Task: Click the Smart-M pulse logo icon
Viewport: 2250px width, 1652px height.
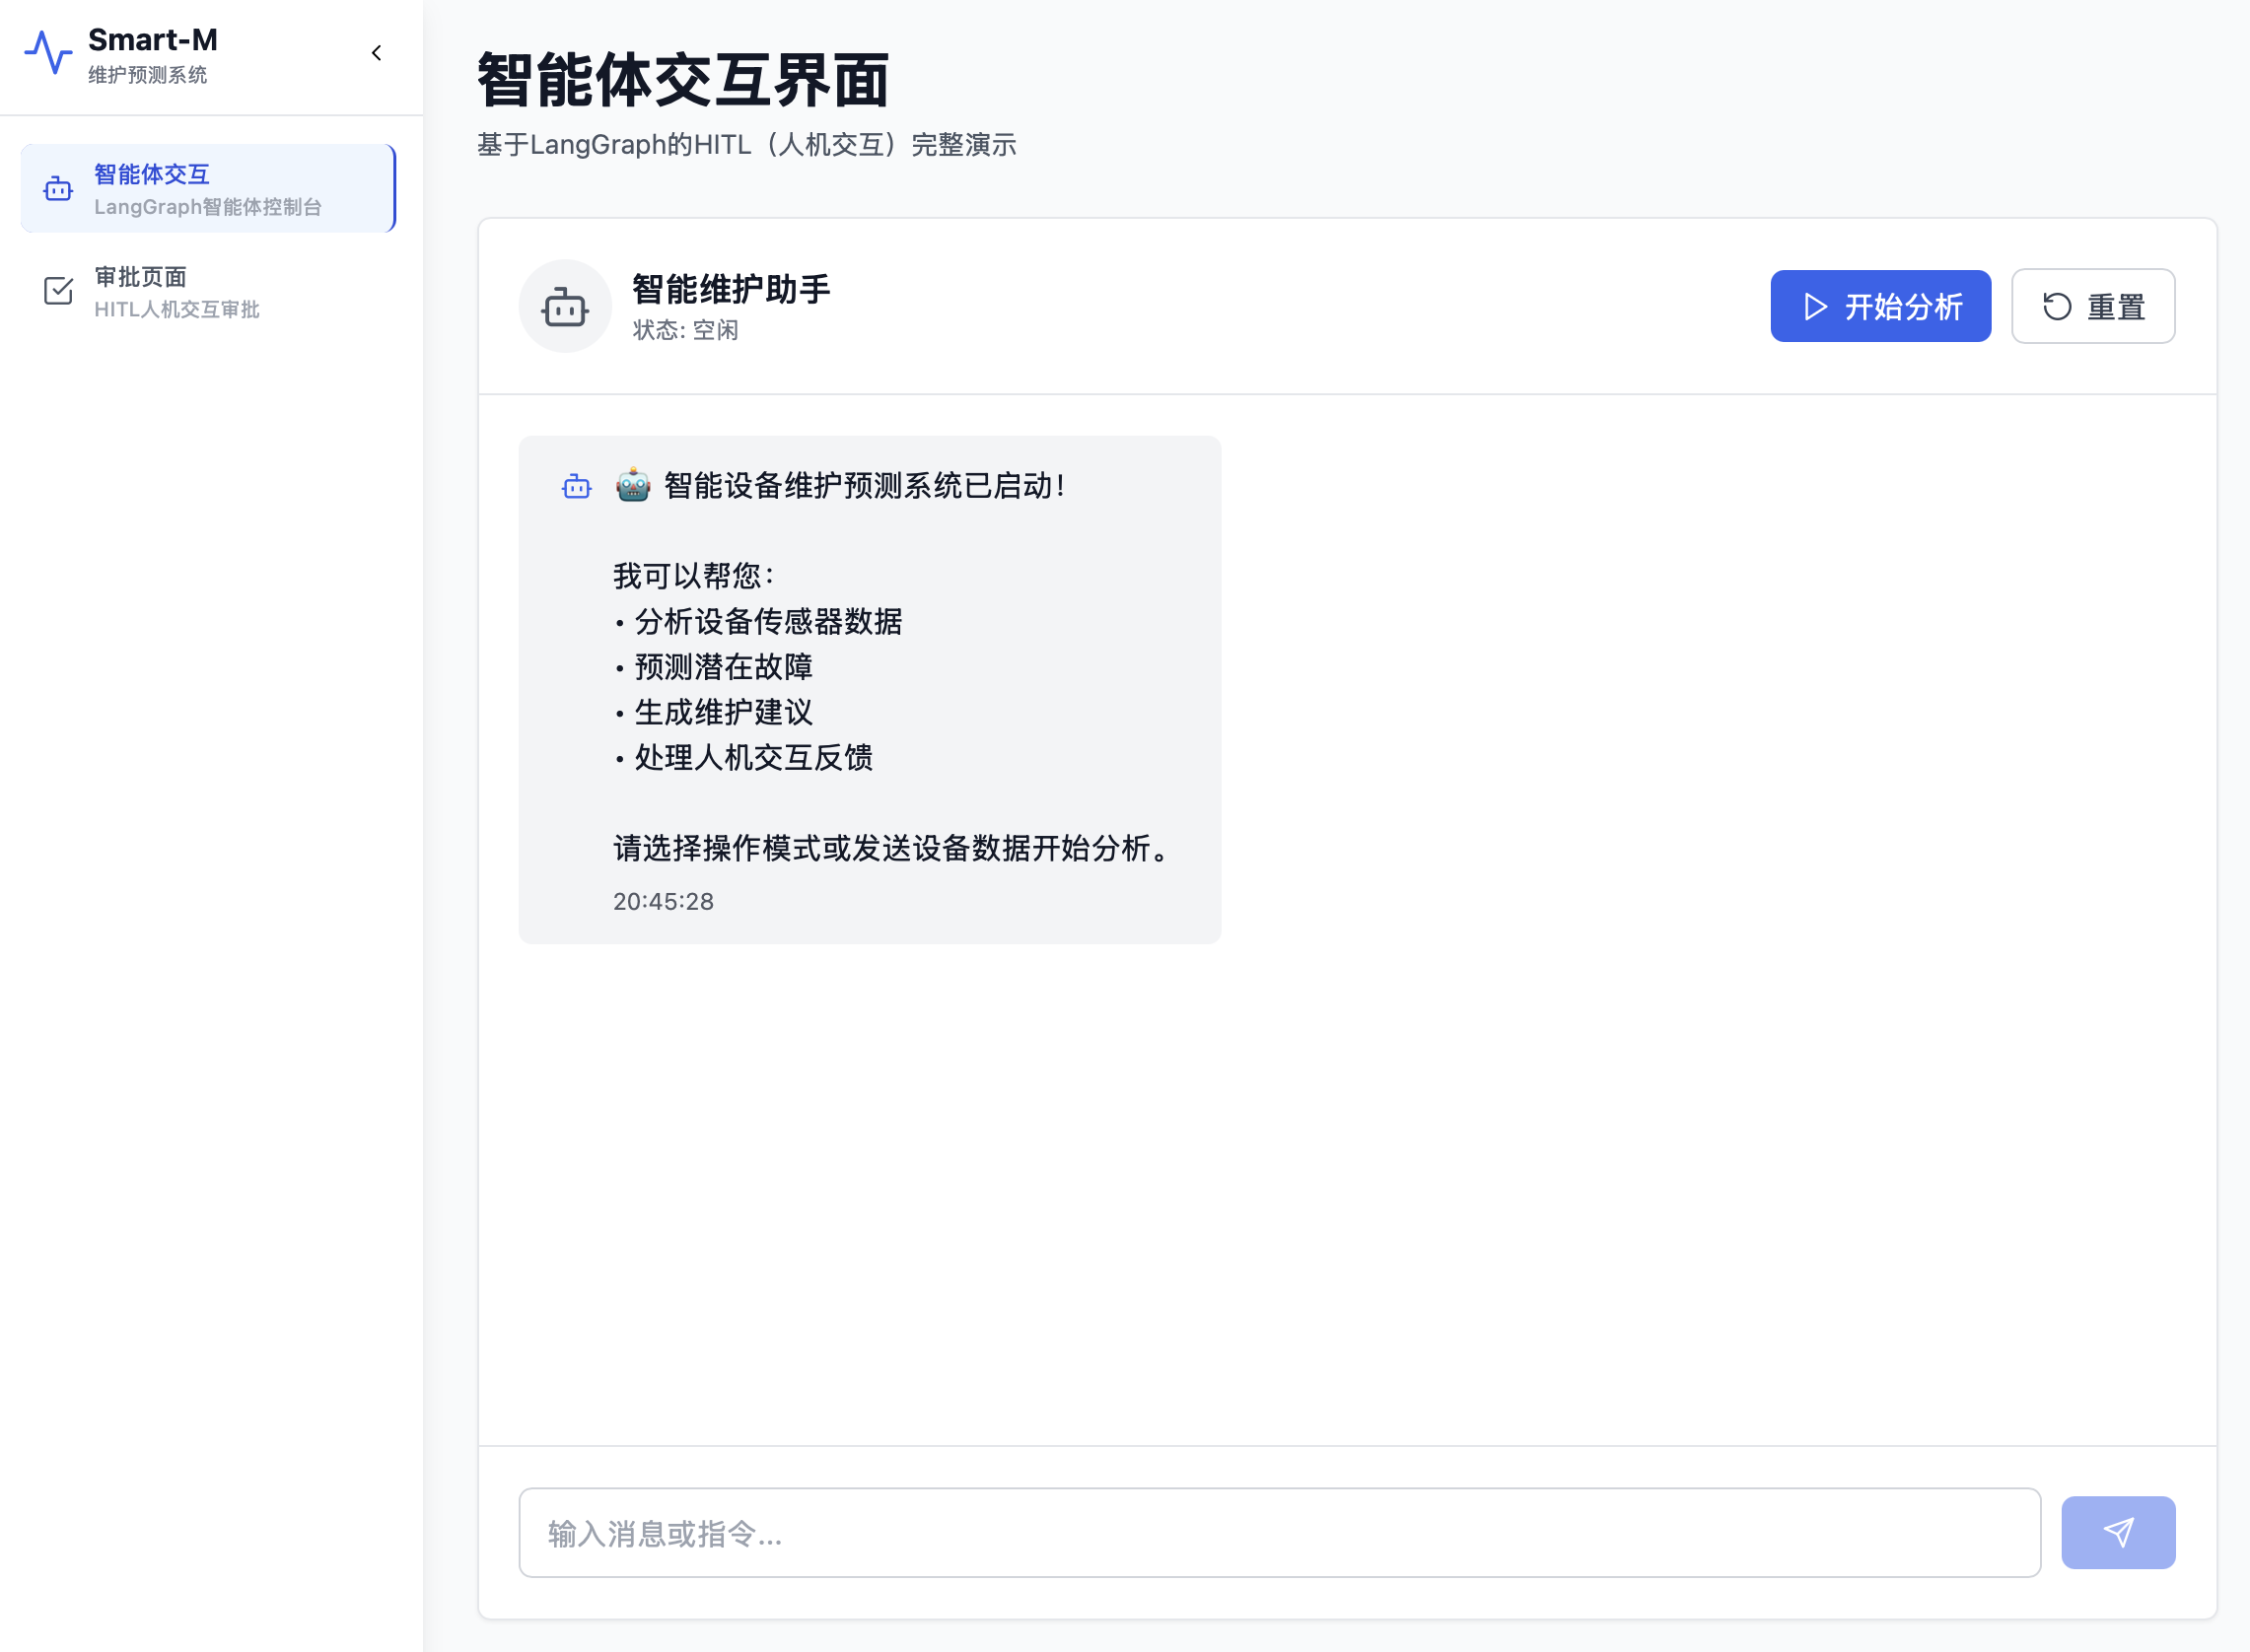Action: coord(48,53)
